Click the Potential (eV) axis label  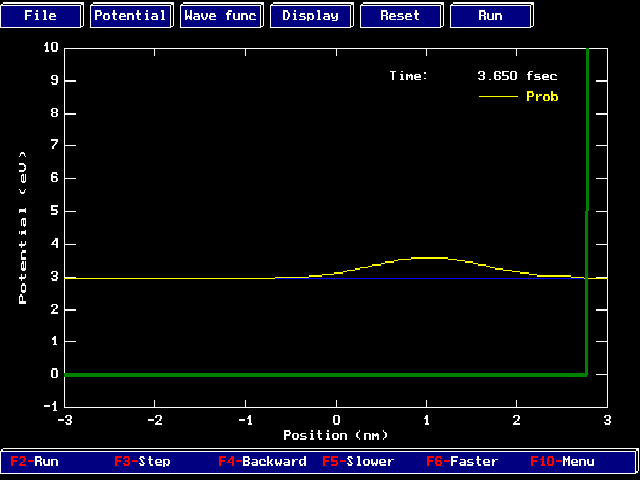[22, 228]
